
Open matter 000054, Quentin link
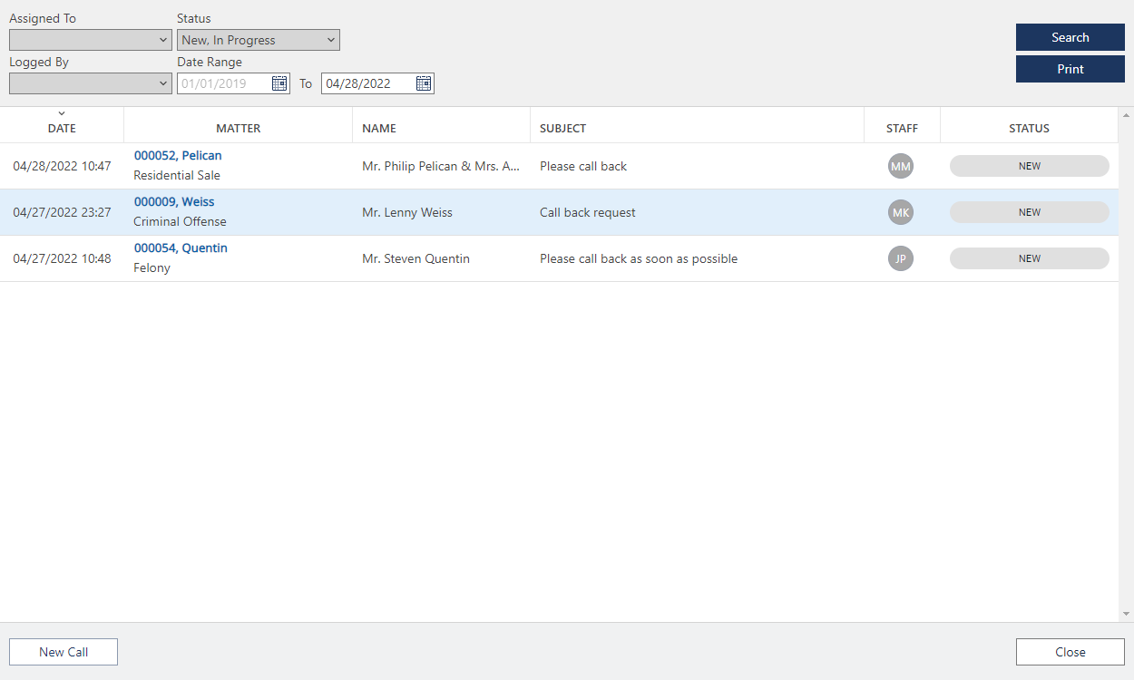(x=181, y=248)
